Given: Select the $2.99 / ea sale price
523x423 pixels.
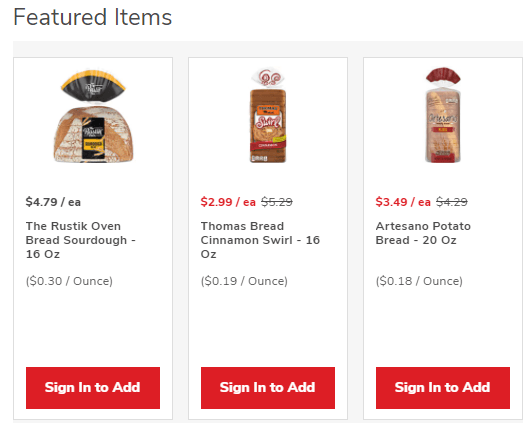Looking at the screenshot, I should (x=228, y=202).
